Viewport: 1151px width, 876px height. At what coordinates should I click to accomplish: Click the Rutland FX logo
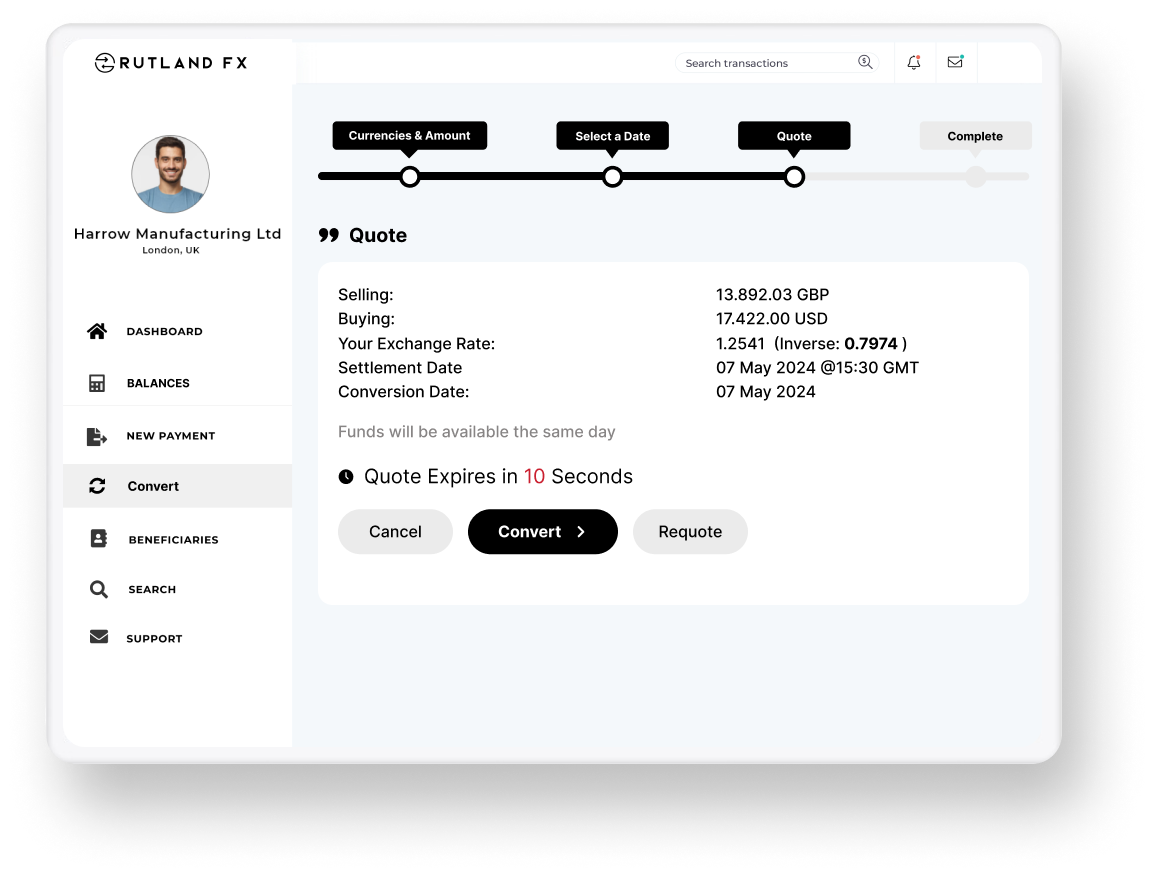point(171,63)
